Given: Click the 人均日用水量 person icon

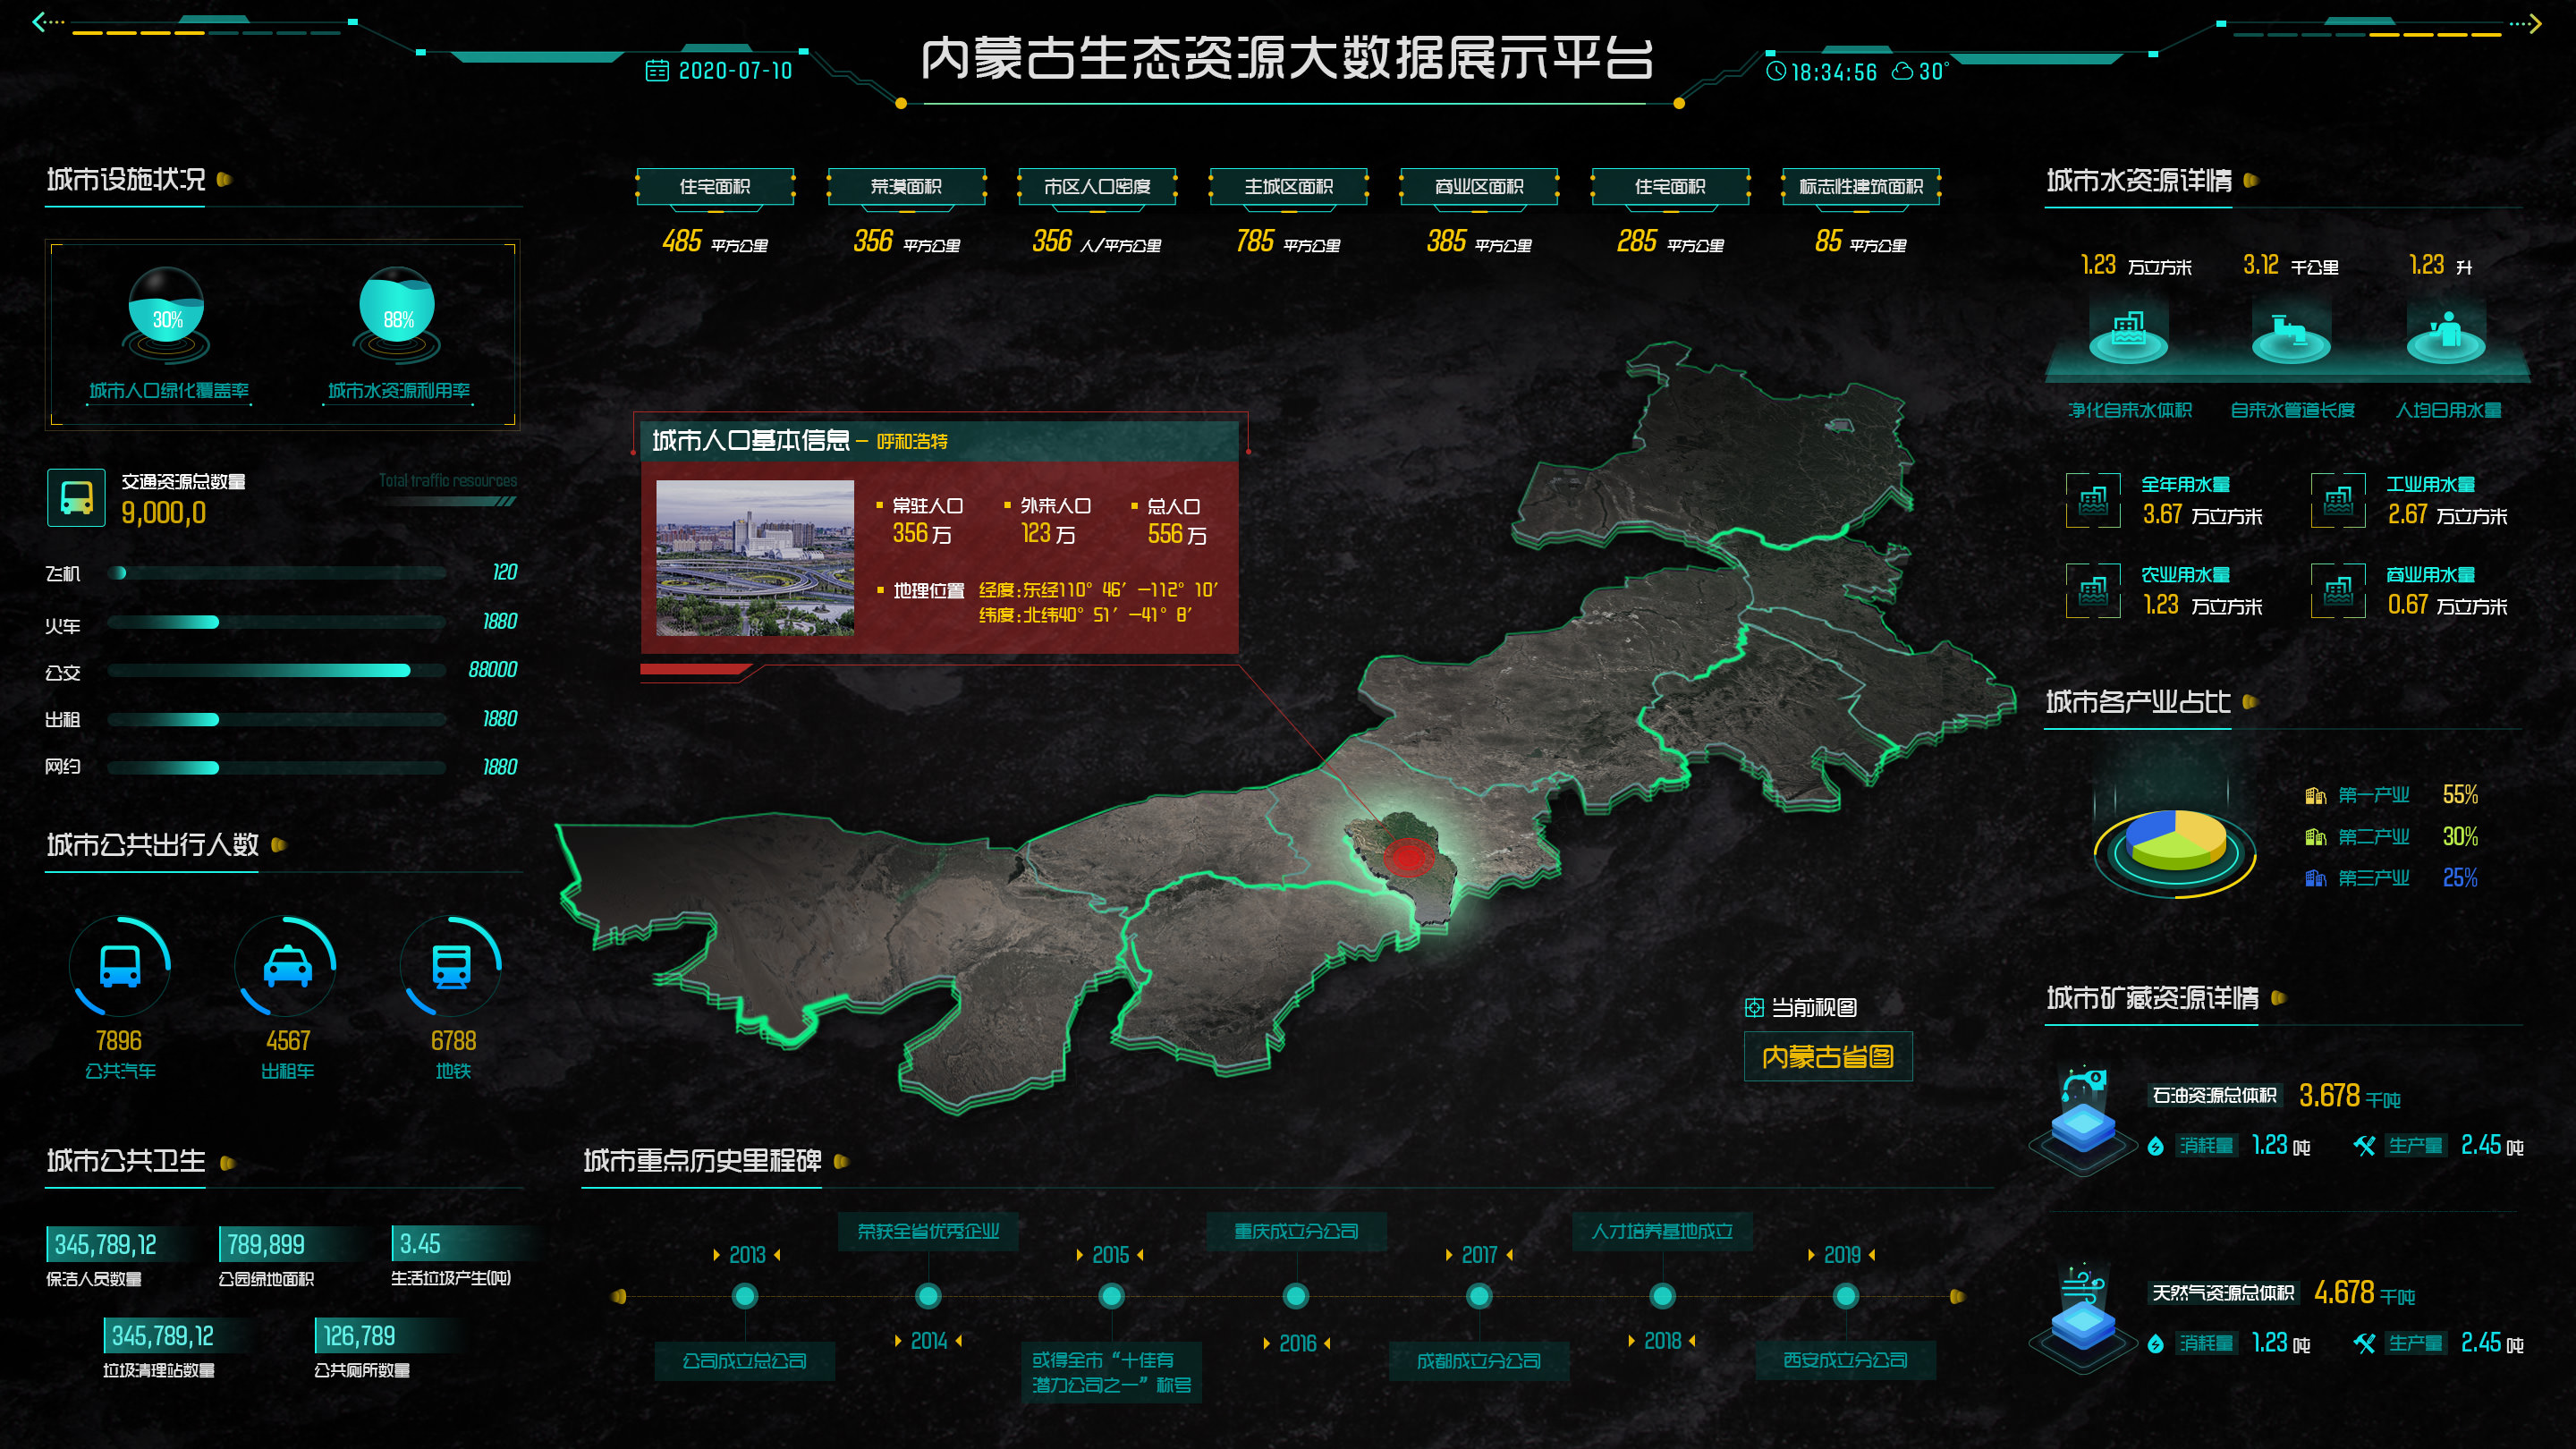Looking at the screenshot, I should coord(2446,332).
